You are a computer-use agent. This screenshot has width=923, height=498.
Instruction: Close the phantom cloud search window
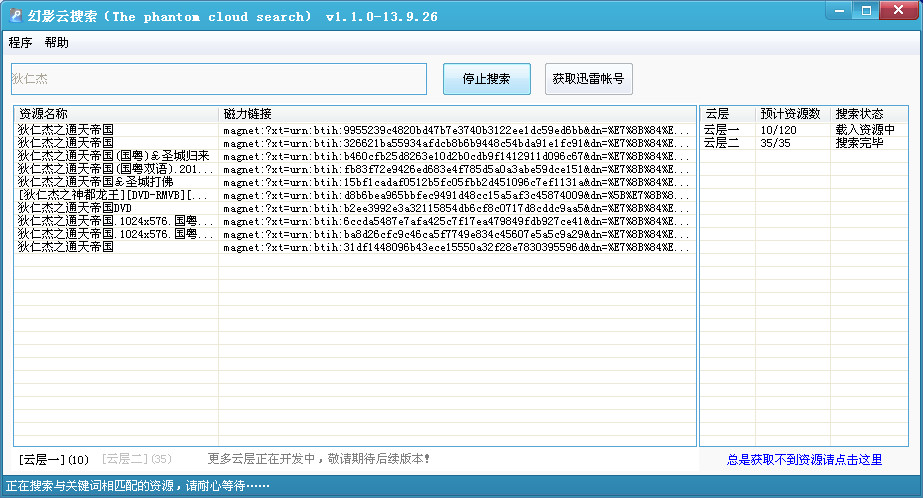click(898, 10)
